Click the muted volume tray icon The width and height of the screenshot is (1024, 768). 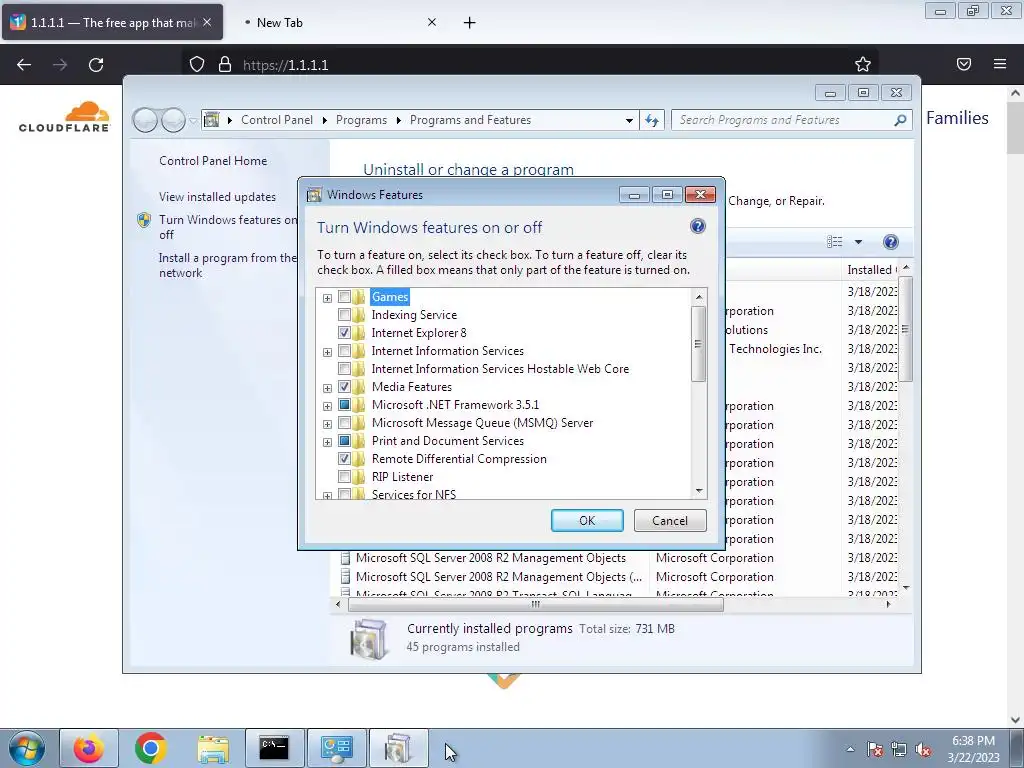pyautogui.click(x=923, y=749)
